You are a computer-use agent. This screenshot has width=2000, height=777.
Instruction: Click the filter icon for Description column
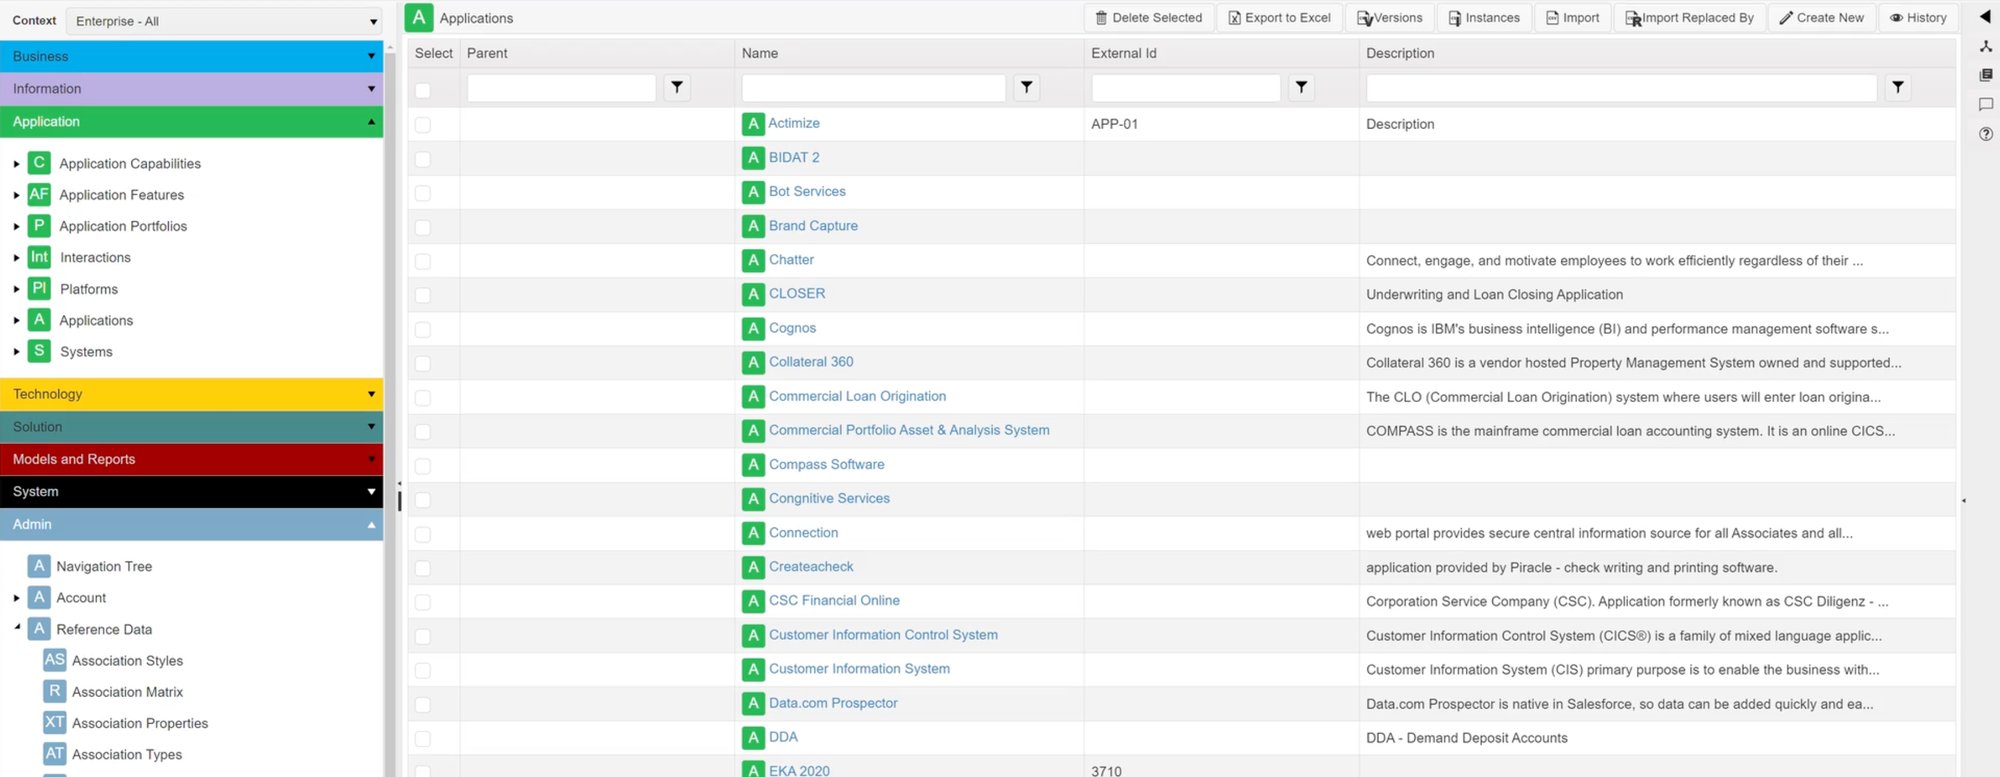1898,88
